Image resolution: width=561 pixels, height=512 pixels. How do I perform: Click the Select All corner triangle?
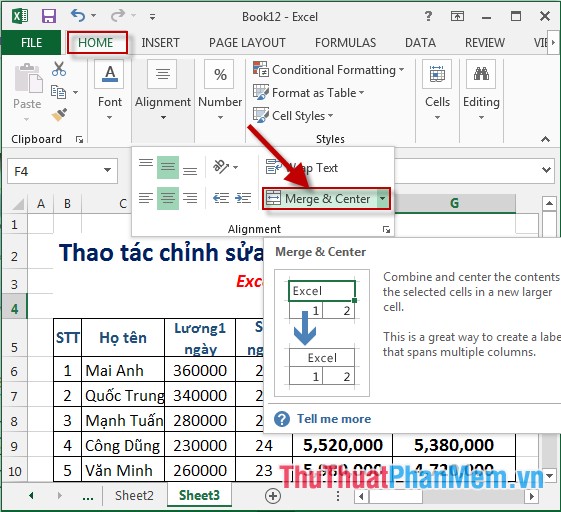(x=18, y=203)
